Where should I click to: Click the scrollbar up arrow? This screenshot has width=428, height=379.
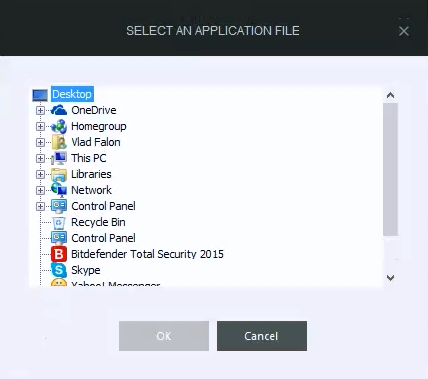(x=390, y=95)
